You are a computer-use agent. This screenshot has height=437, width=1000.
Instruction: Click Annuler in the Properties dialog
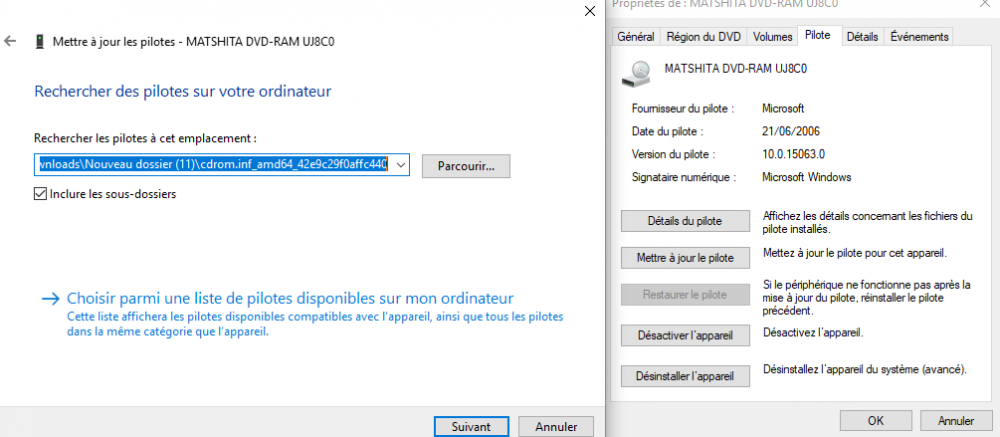956,420
